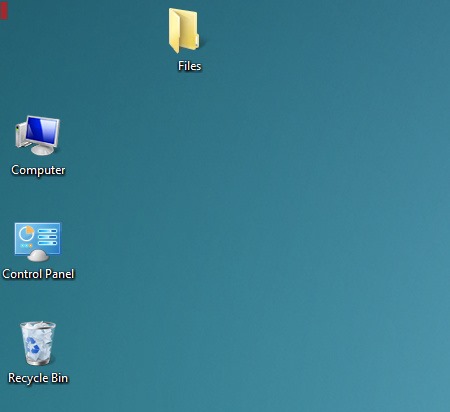Click the Recycle Bin's metal base
The image size is (450, 412).
(x=38, y=361)
